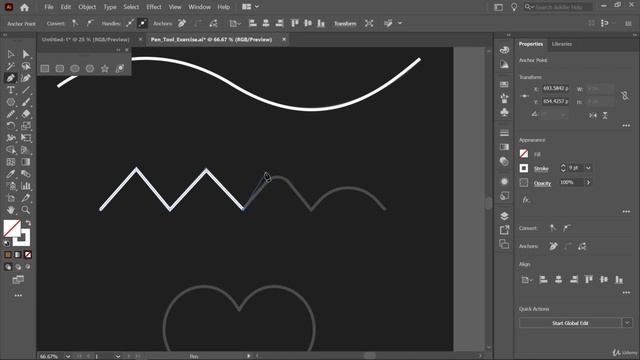The height and width of the screenshot is (360, 640).
Task: Click the Fill swatch in Properties panel
Action: 524,154
